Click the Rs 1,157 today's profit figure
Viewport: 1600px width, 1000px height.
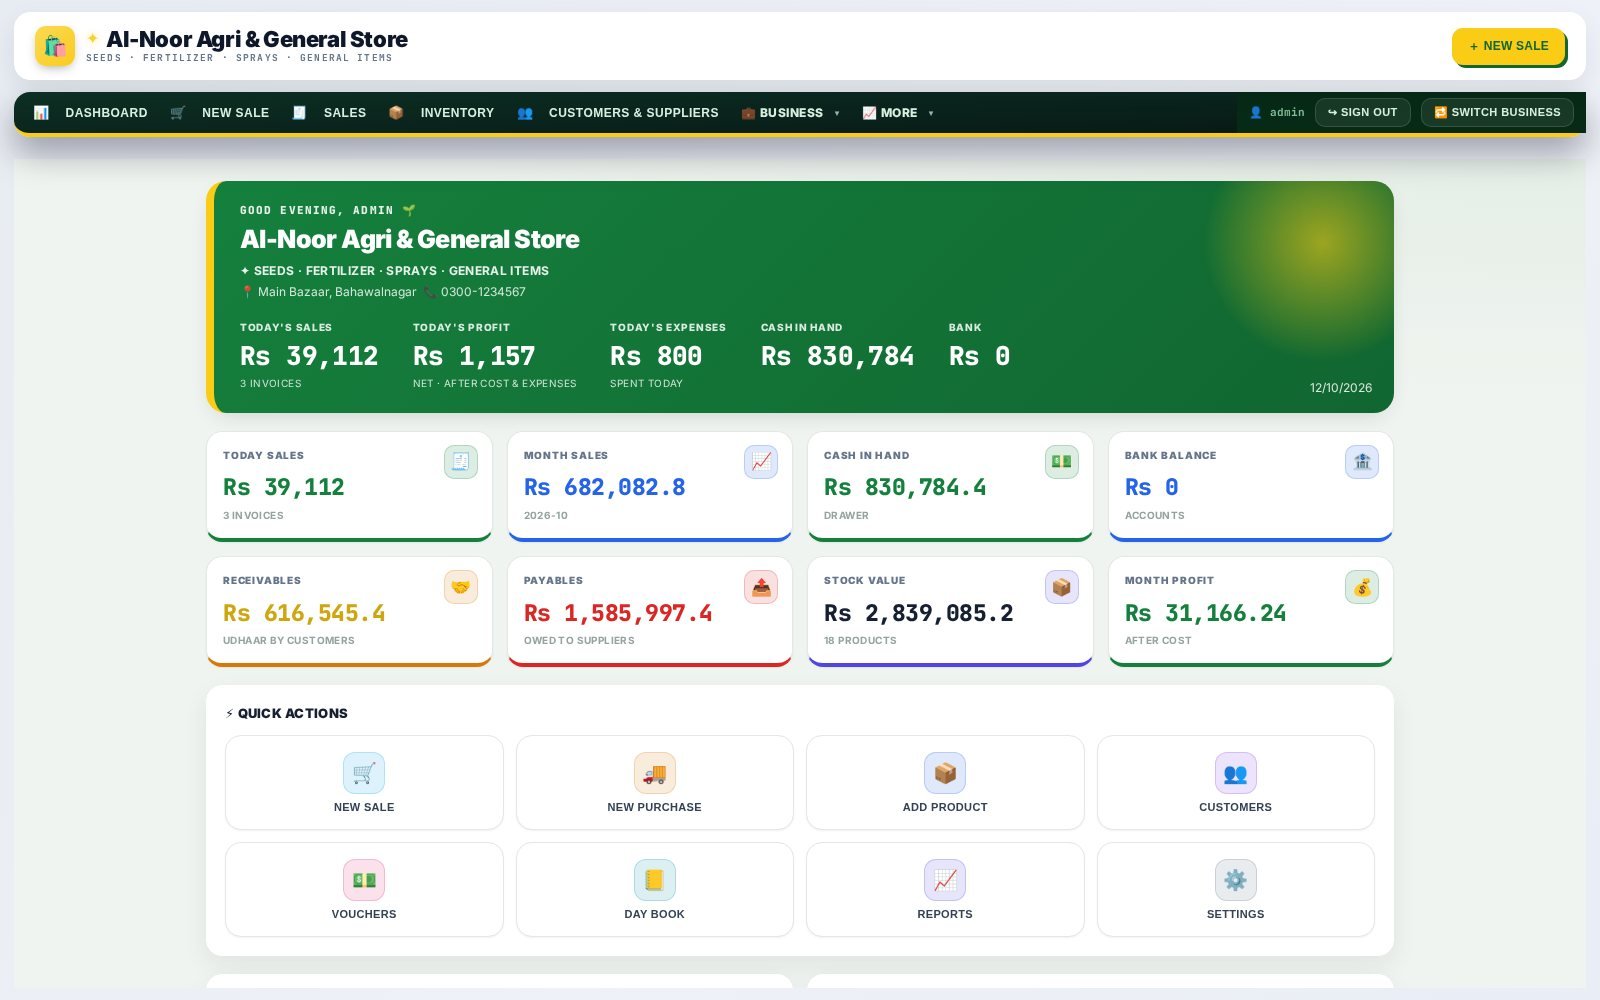474,356
